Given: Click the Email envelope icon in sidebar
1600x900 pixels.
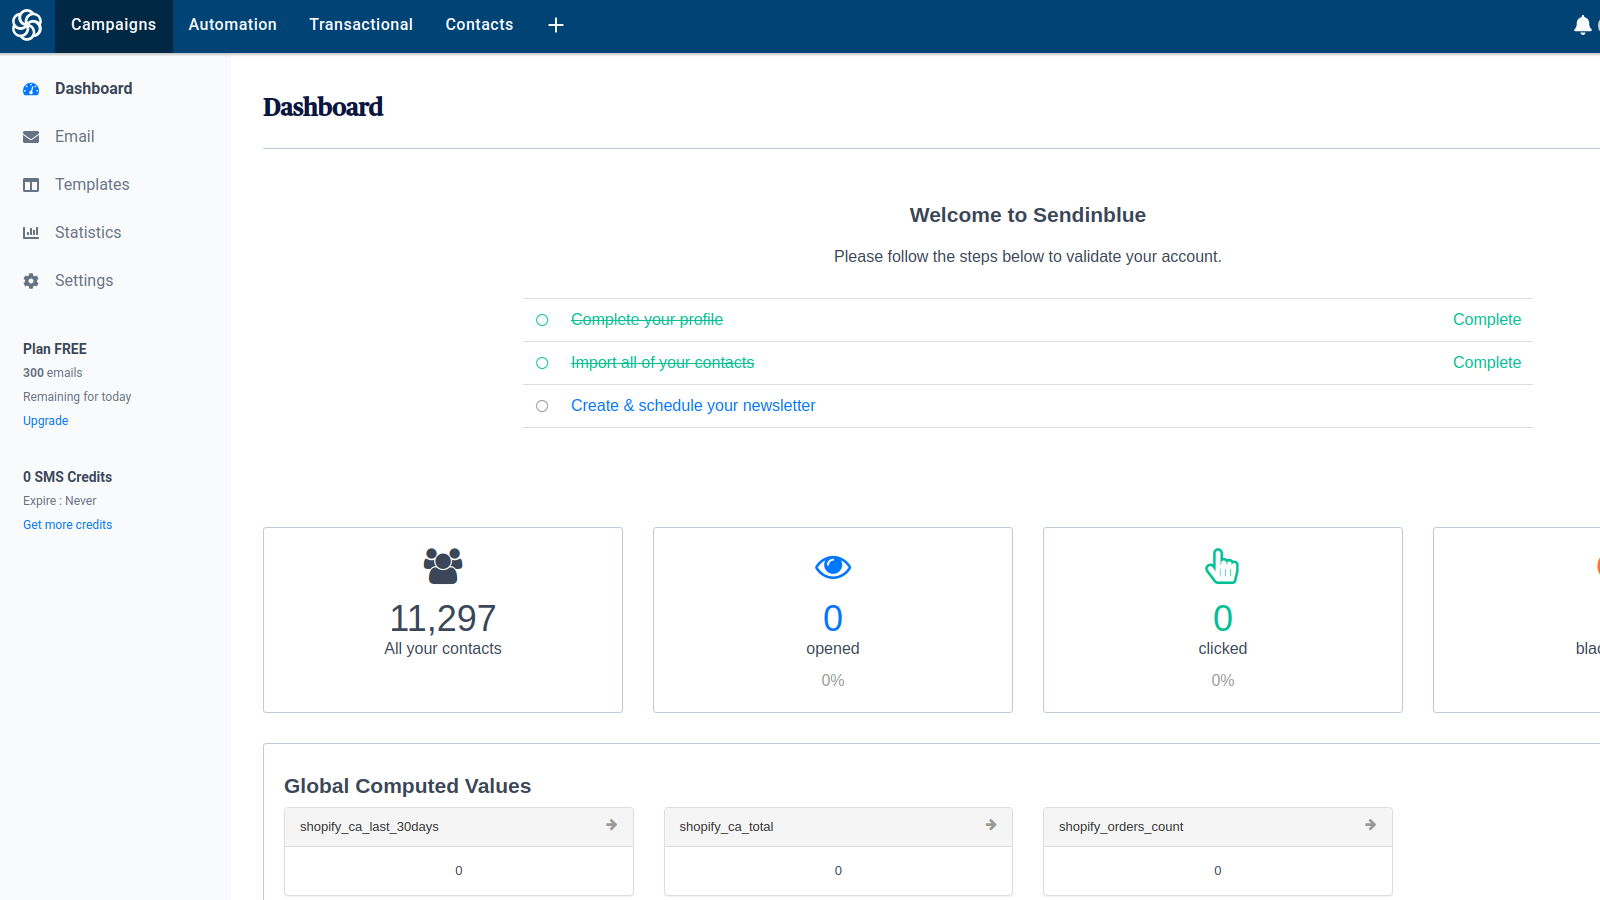Looking at the screenshot, I should coord(31,137).
